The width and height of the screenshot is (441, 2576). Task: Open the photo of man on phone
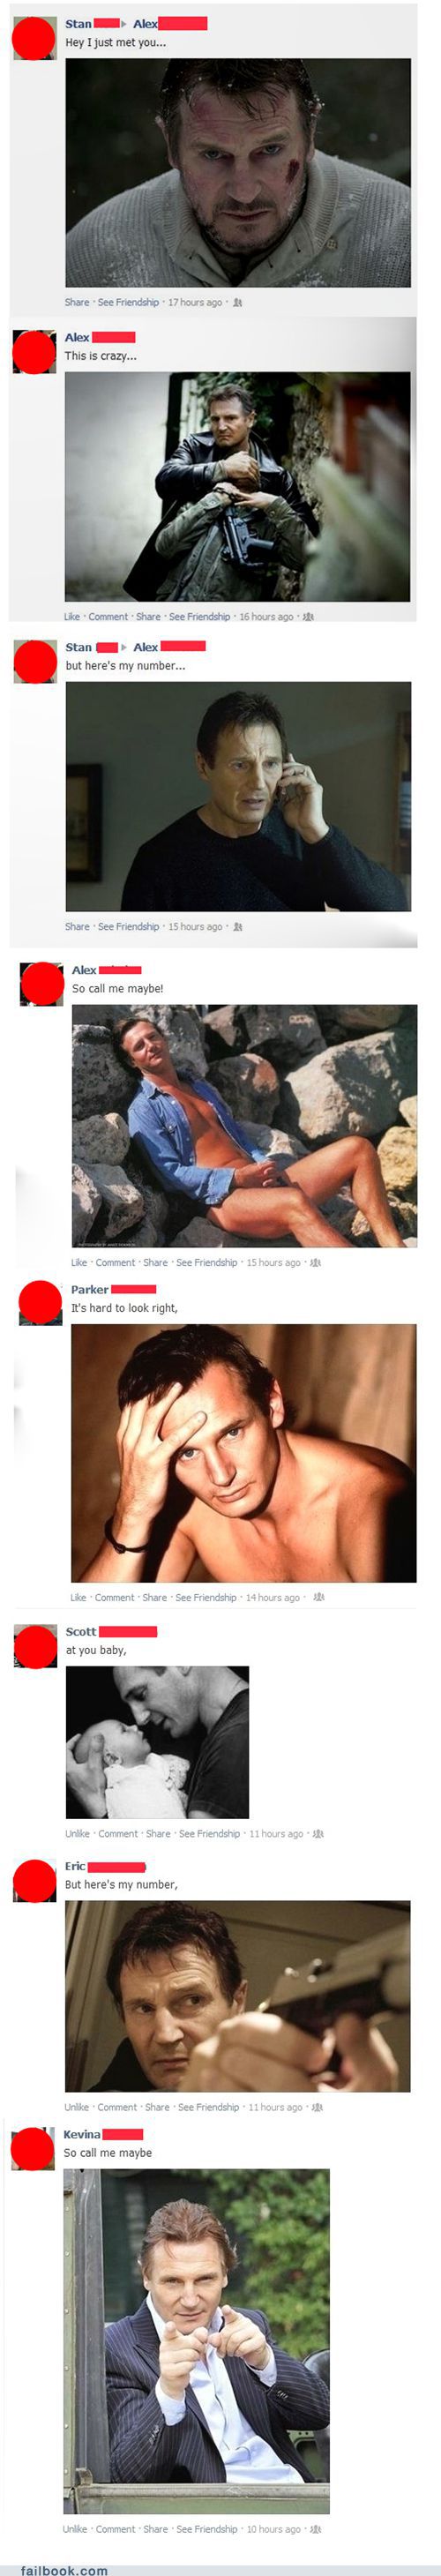pos(238,796)
